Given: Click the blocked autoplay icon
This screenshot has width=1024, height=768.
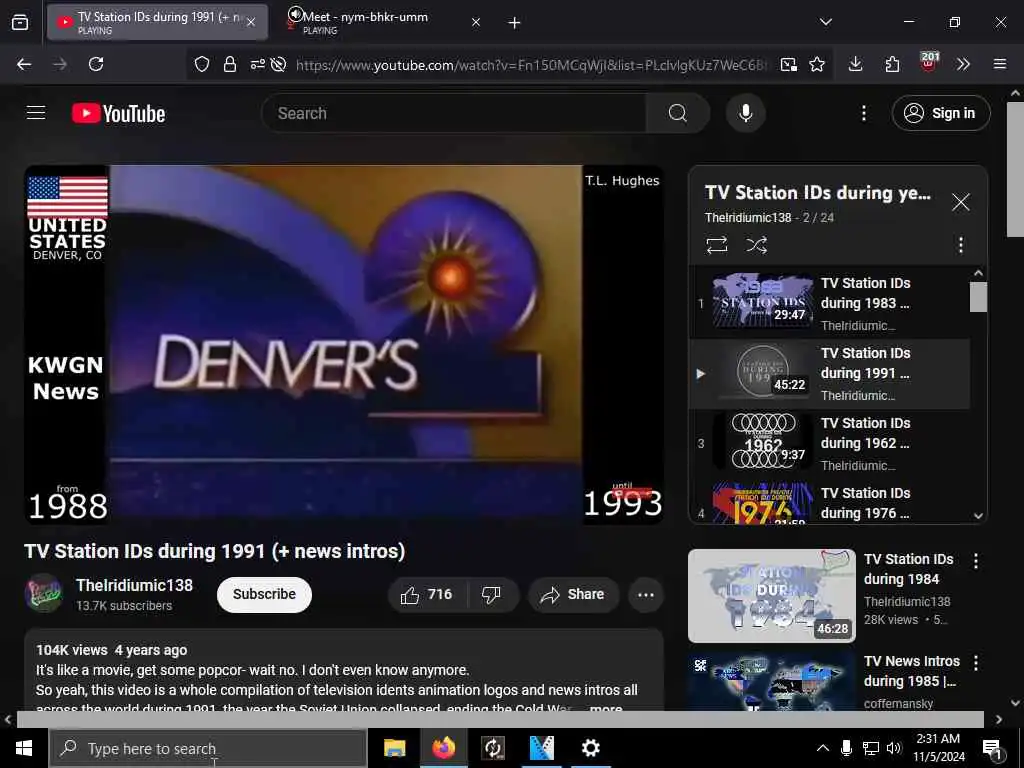Looking at the screenshot, I should pyautogui.click(x=279, y=64).
